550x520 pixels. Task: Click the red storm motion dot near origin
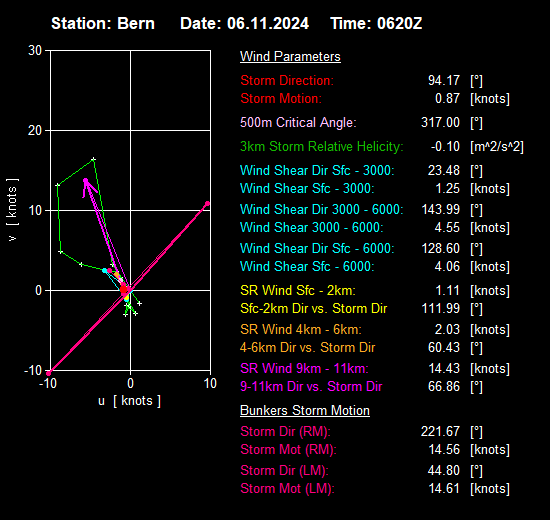124,289
